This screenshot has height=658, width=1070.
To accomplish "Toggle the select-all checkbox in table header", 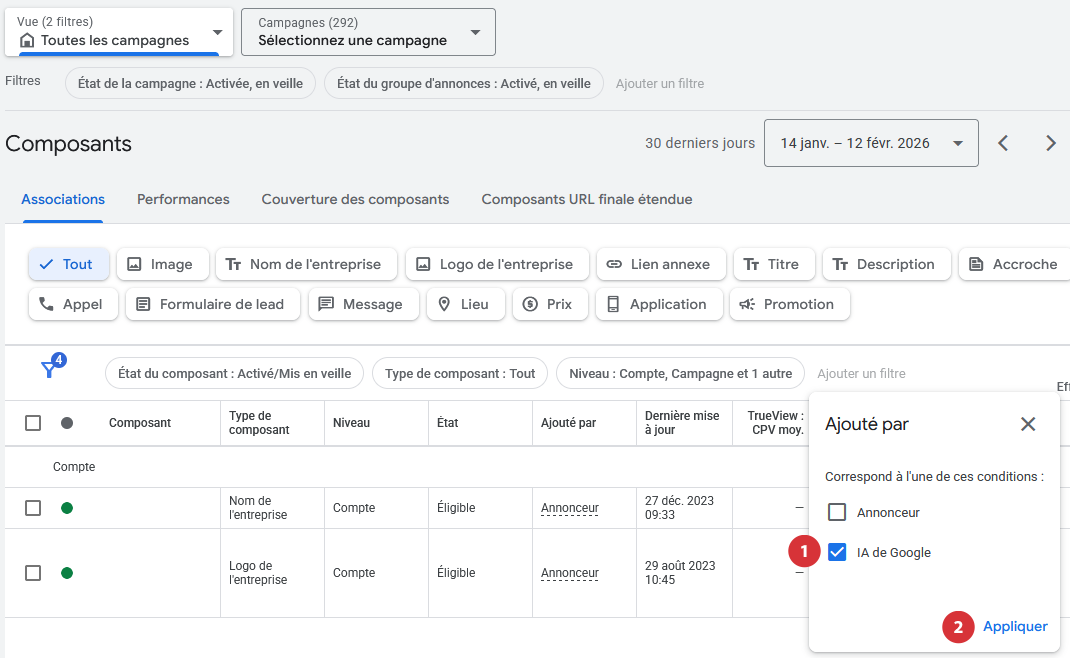I will pyautogui.click(x=33, y=423).
